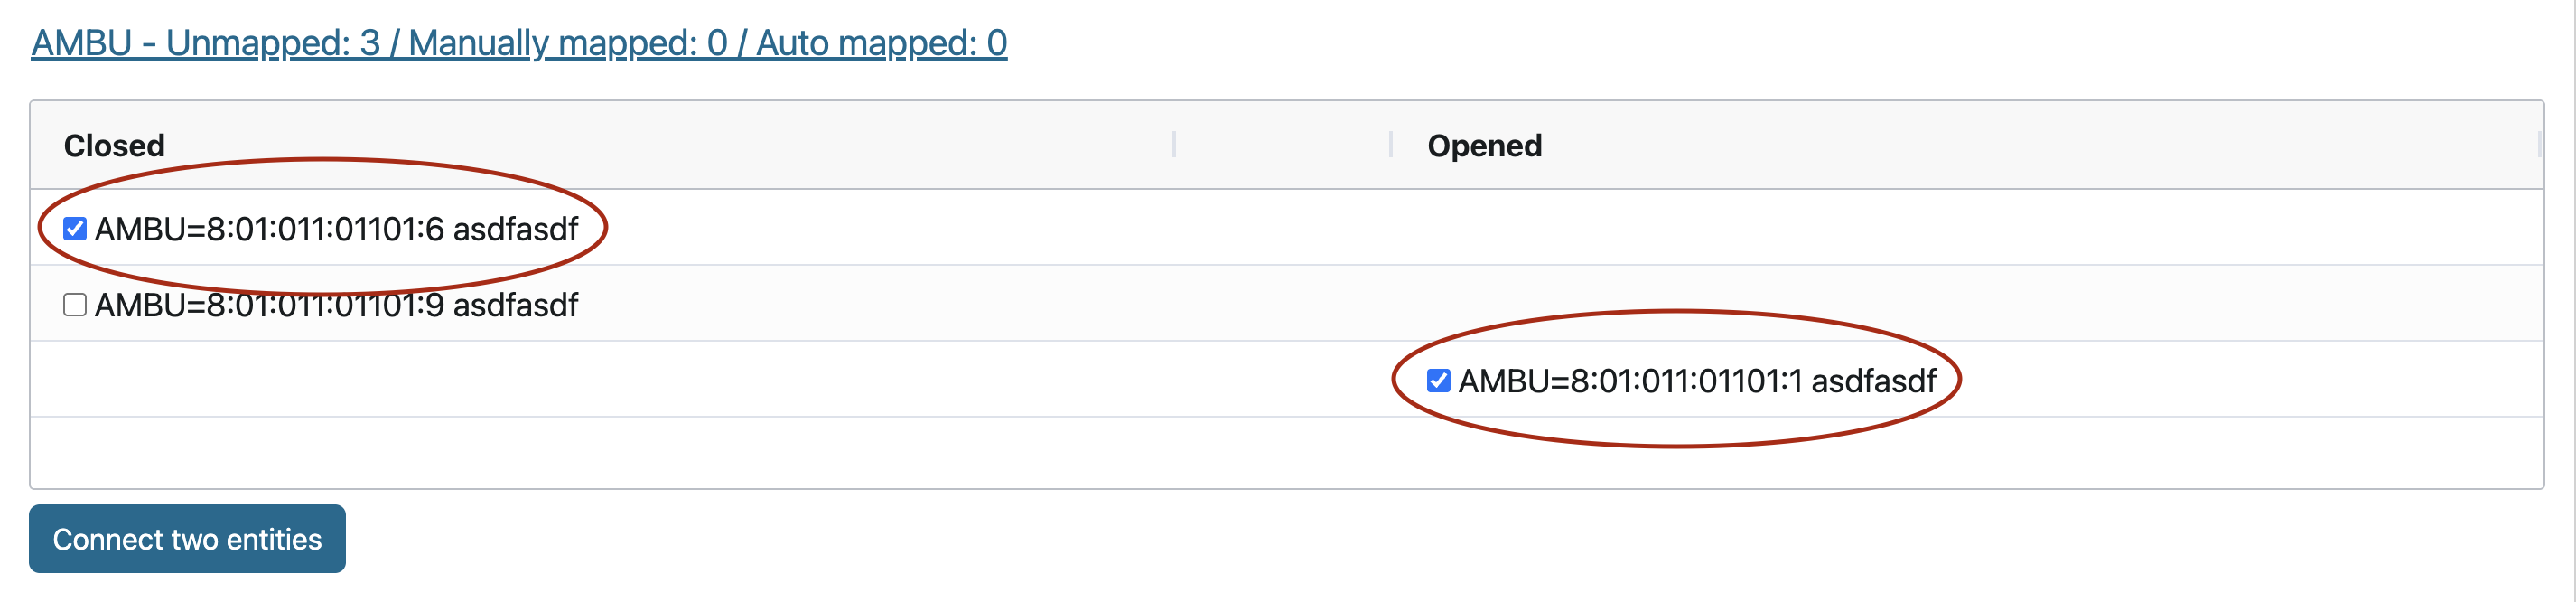2576x602 pixels.
Task: Select the AMBU=8:01:011:01101:9 asdfasdf label text
Action: coord(336,305)
